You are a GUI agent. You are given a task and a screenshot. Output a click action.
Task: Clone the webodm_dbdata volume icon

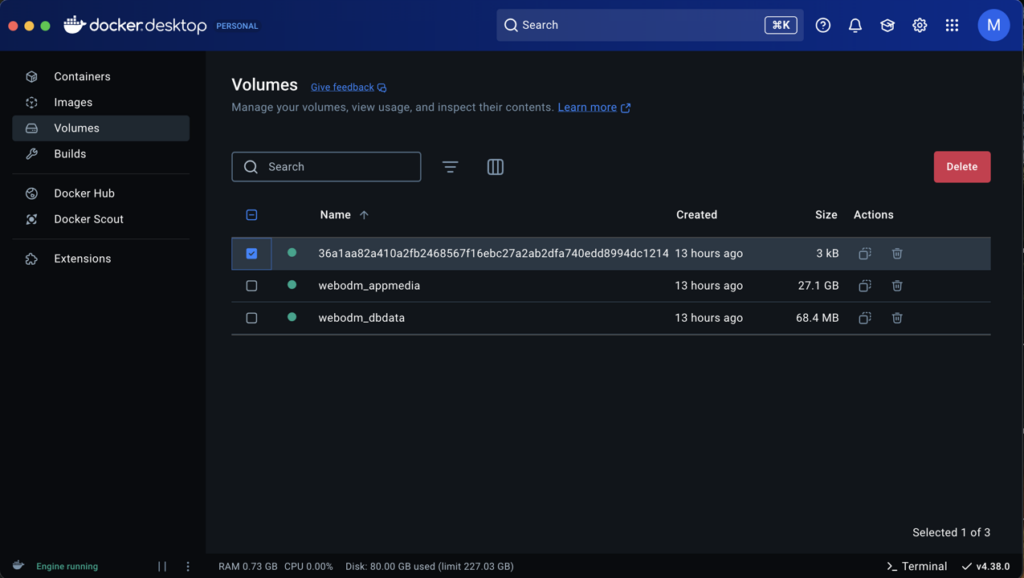pyautogui.click(x=865, y=318)
